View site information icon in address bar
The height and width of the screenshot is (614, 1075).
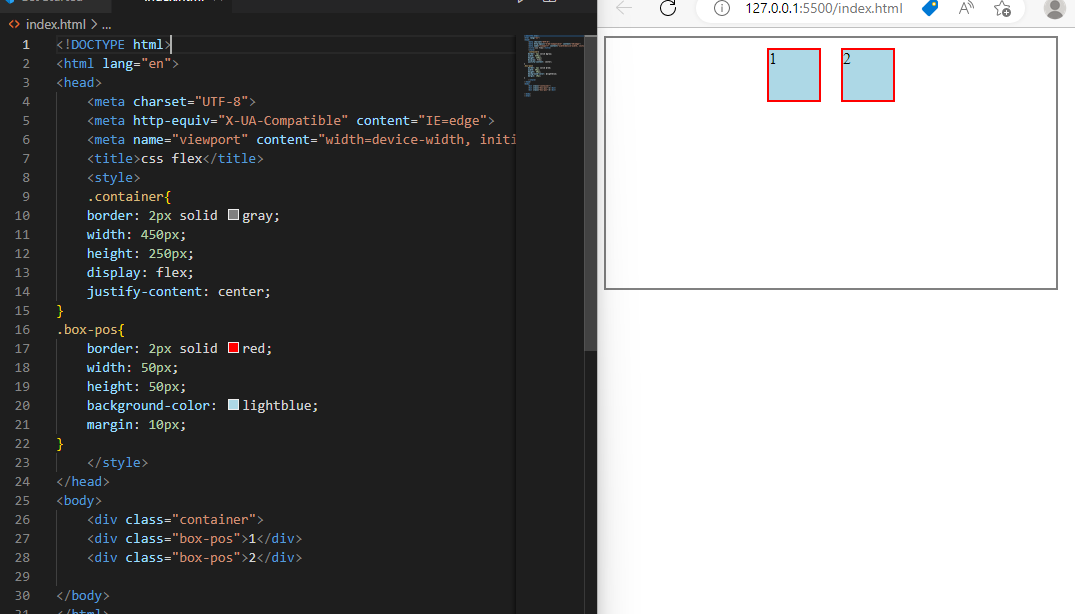click(x=721, y=8)
